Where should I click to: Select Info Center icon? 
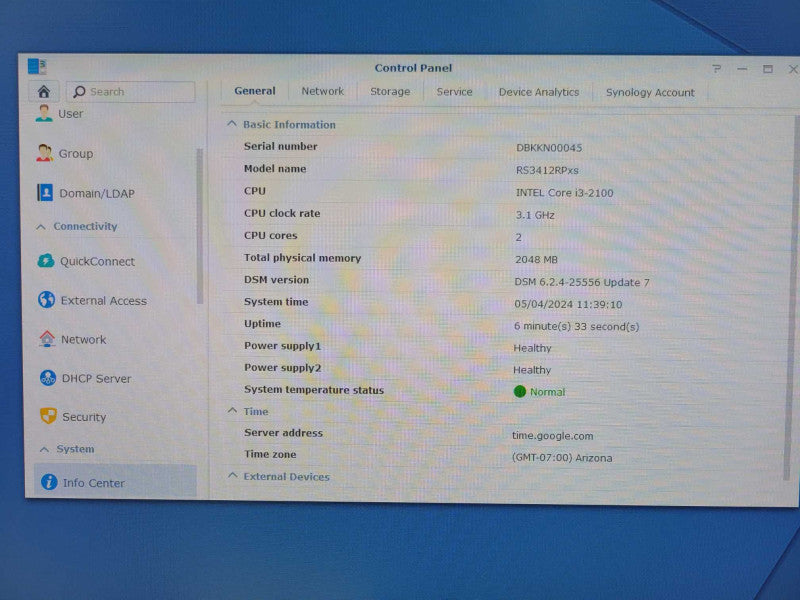(x=49, y=482)
